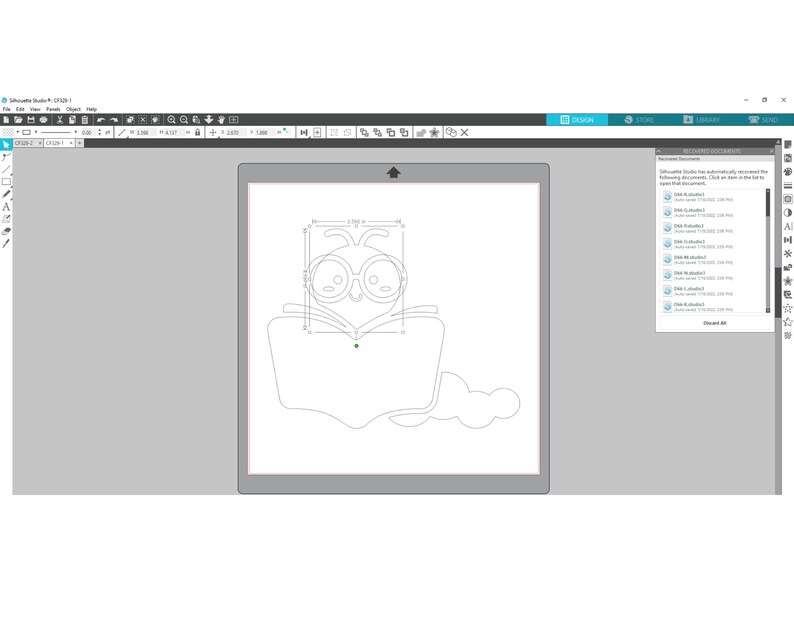Image resolution: width=794 pixels, height=638 pixels.
Task: Open the Page Setup panel icon
Action: pos(788,145)
